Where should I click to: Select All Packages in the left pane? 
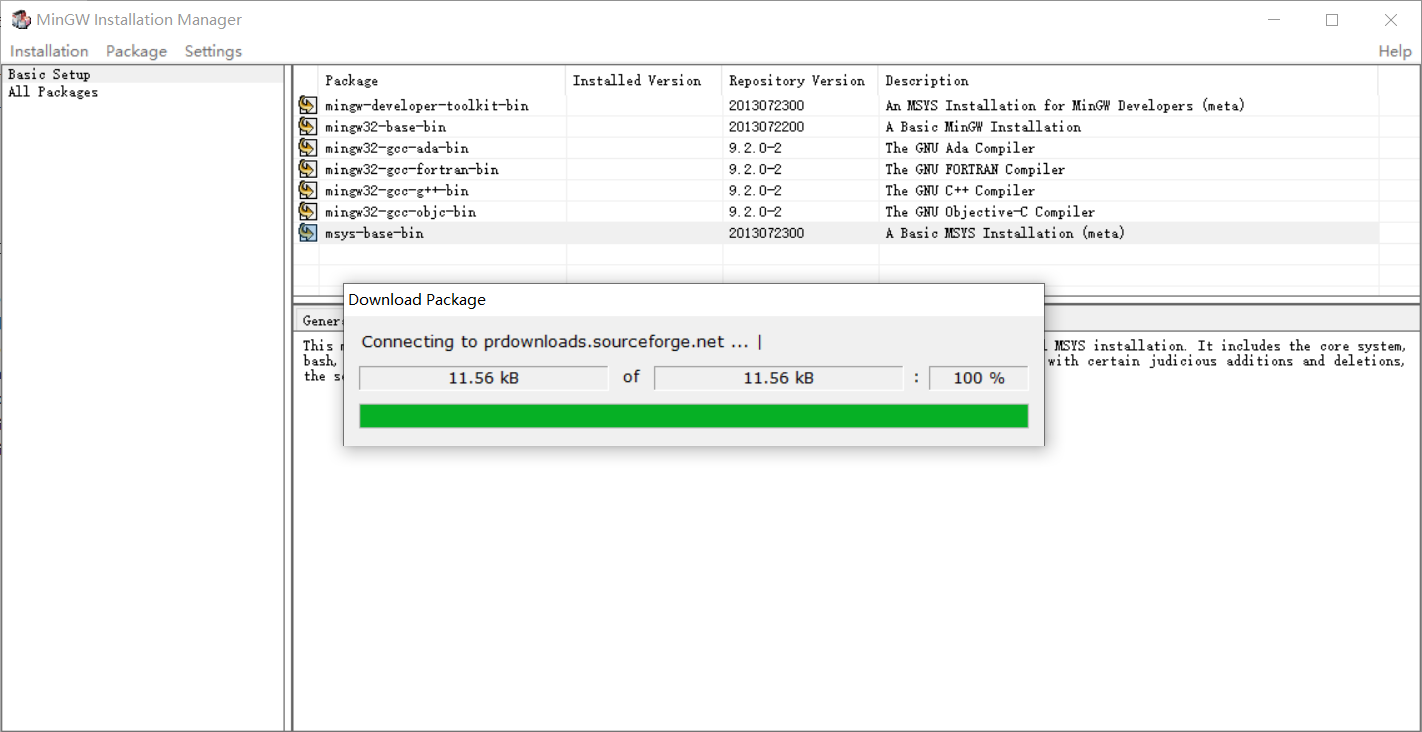[x=53, y=92]
